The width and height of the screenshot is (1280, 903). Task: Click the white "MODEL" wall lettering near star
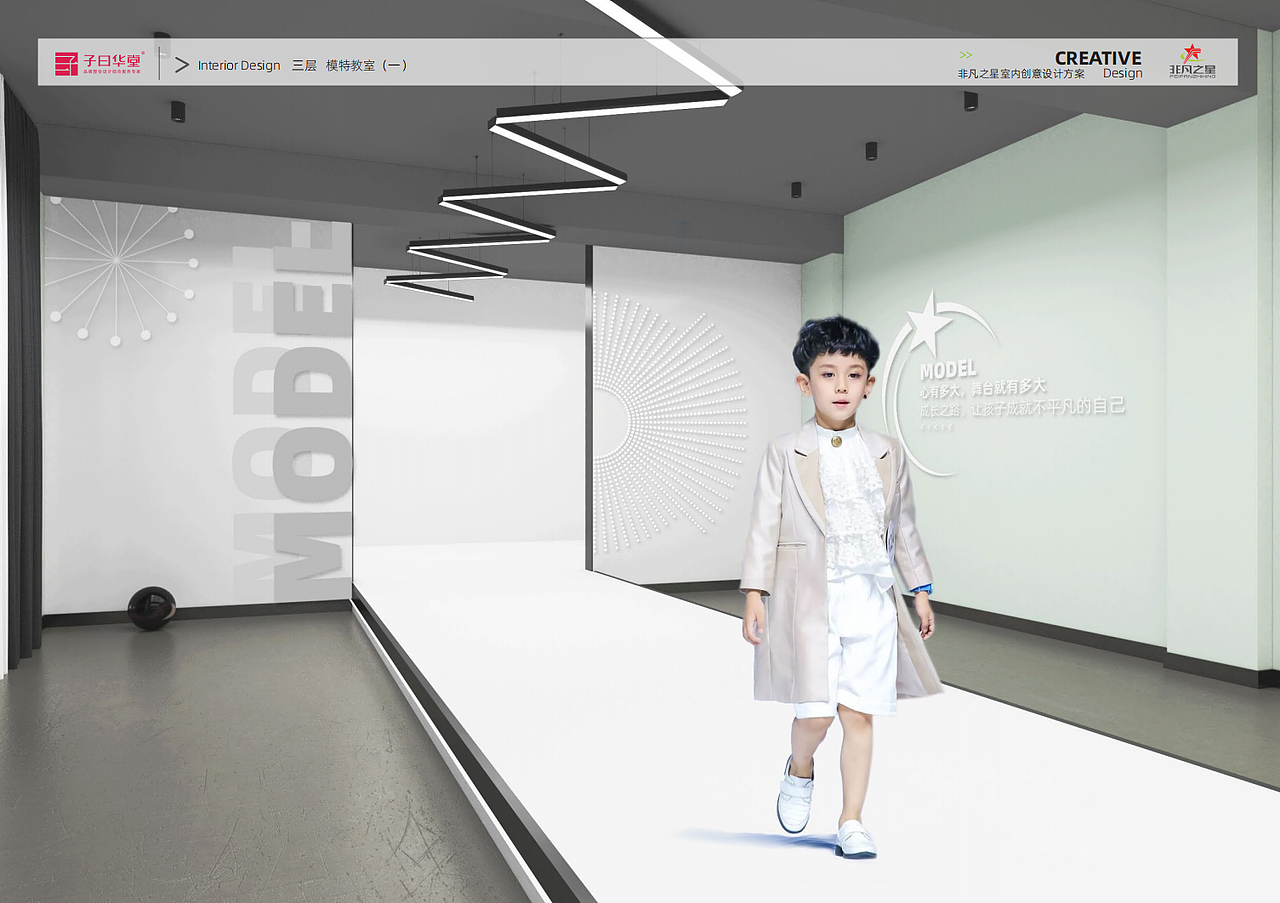(x=948, y=370)
